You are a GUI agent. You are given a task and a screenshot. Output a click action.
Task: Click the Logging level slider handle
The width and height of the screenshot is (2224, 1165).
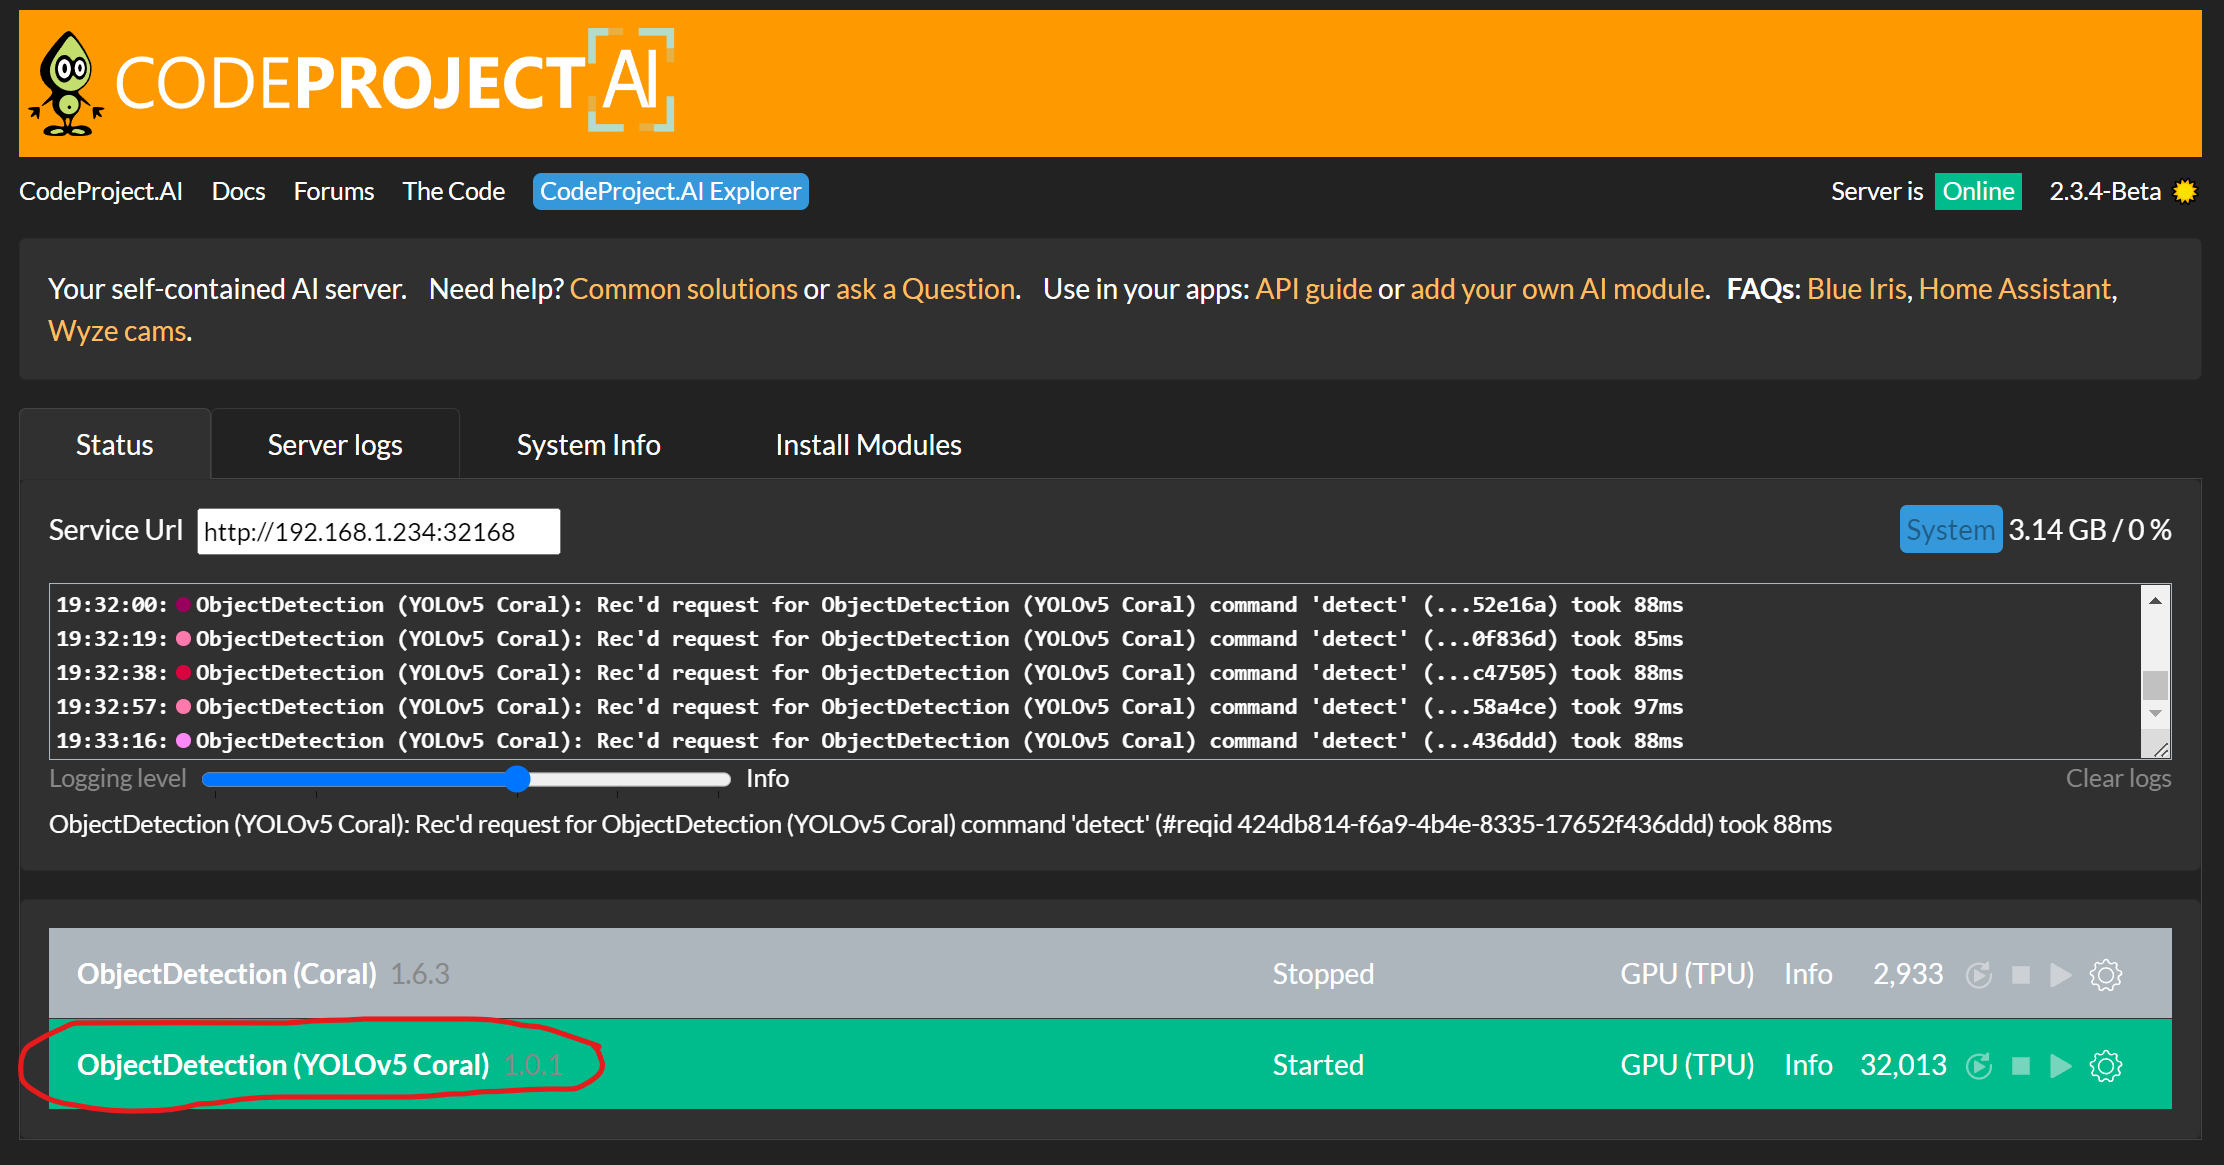[x=516, y=778]
